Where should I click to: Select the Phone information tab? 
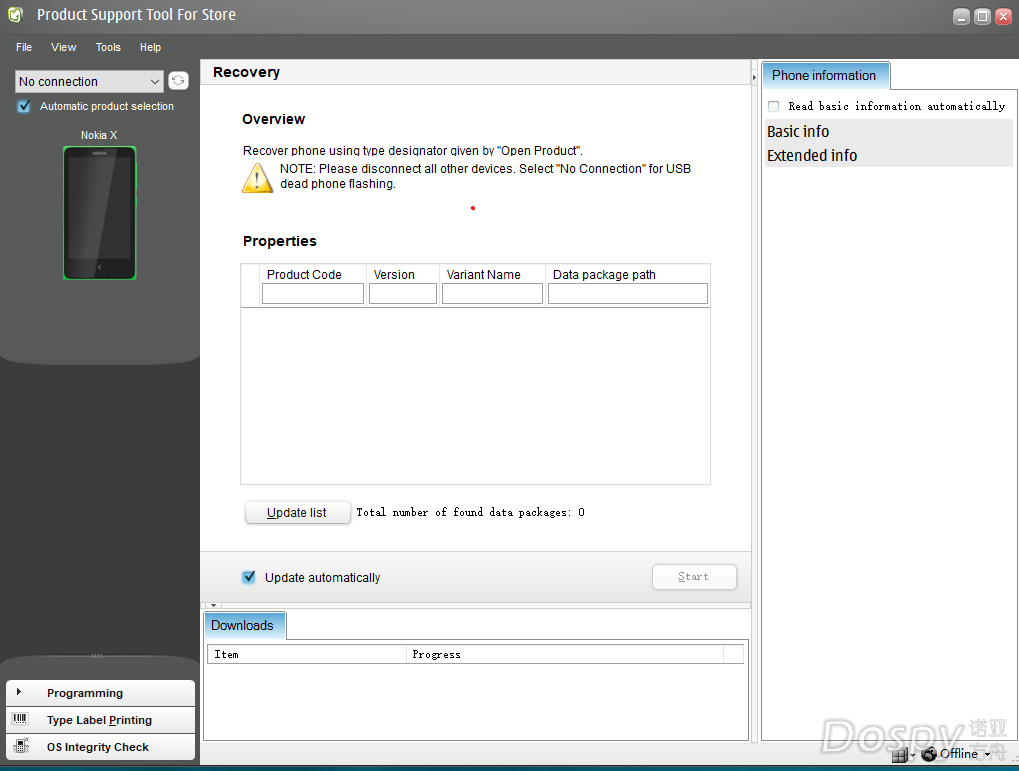tap(825, 75)
